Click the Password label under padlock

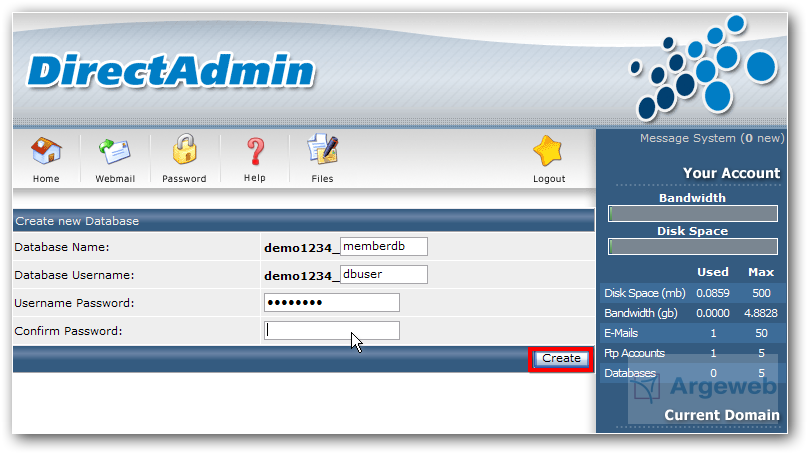[x=184, y=179]
